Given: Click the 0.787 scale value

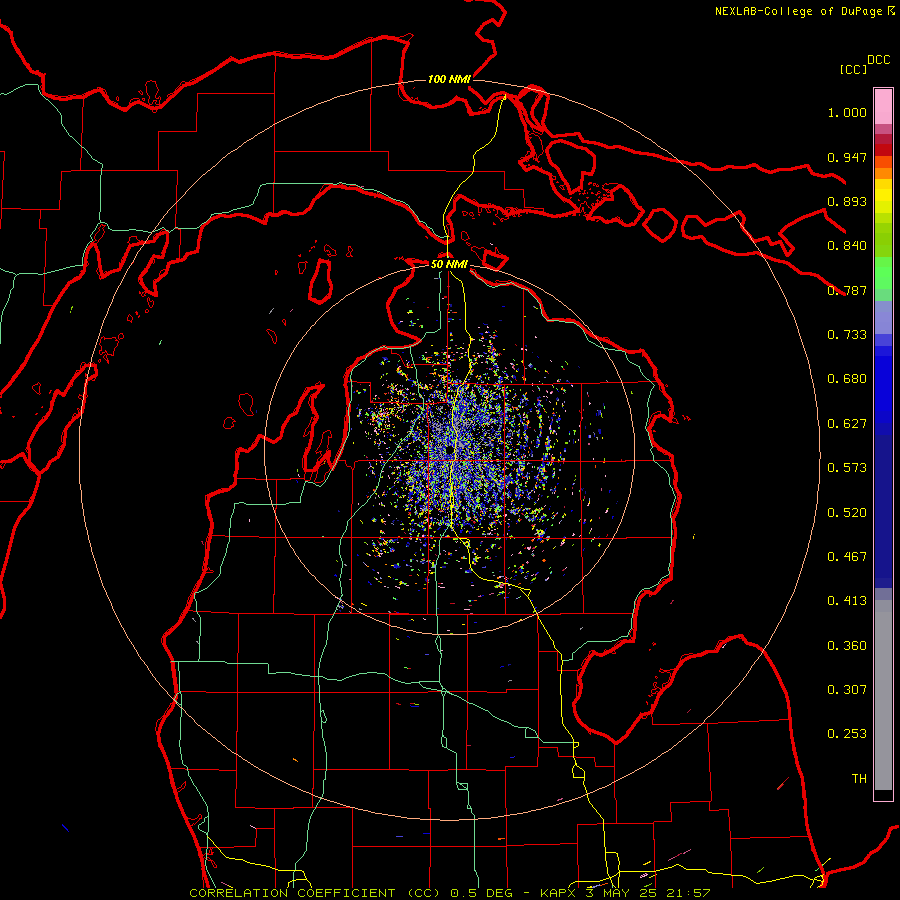Looking at the screenshot, I should 847,290.
